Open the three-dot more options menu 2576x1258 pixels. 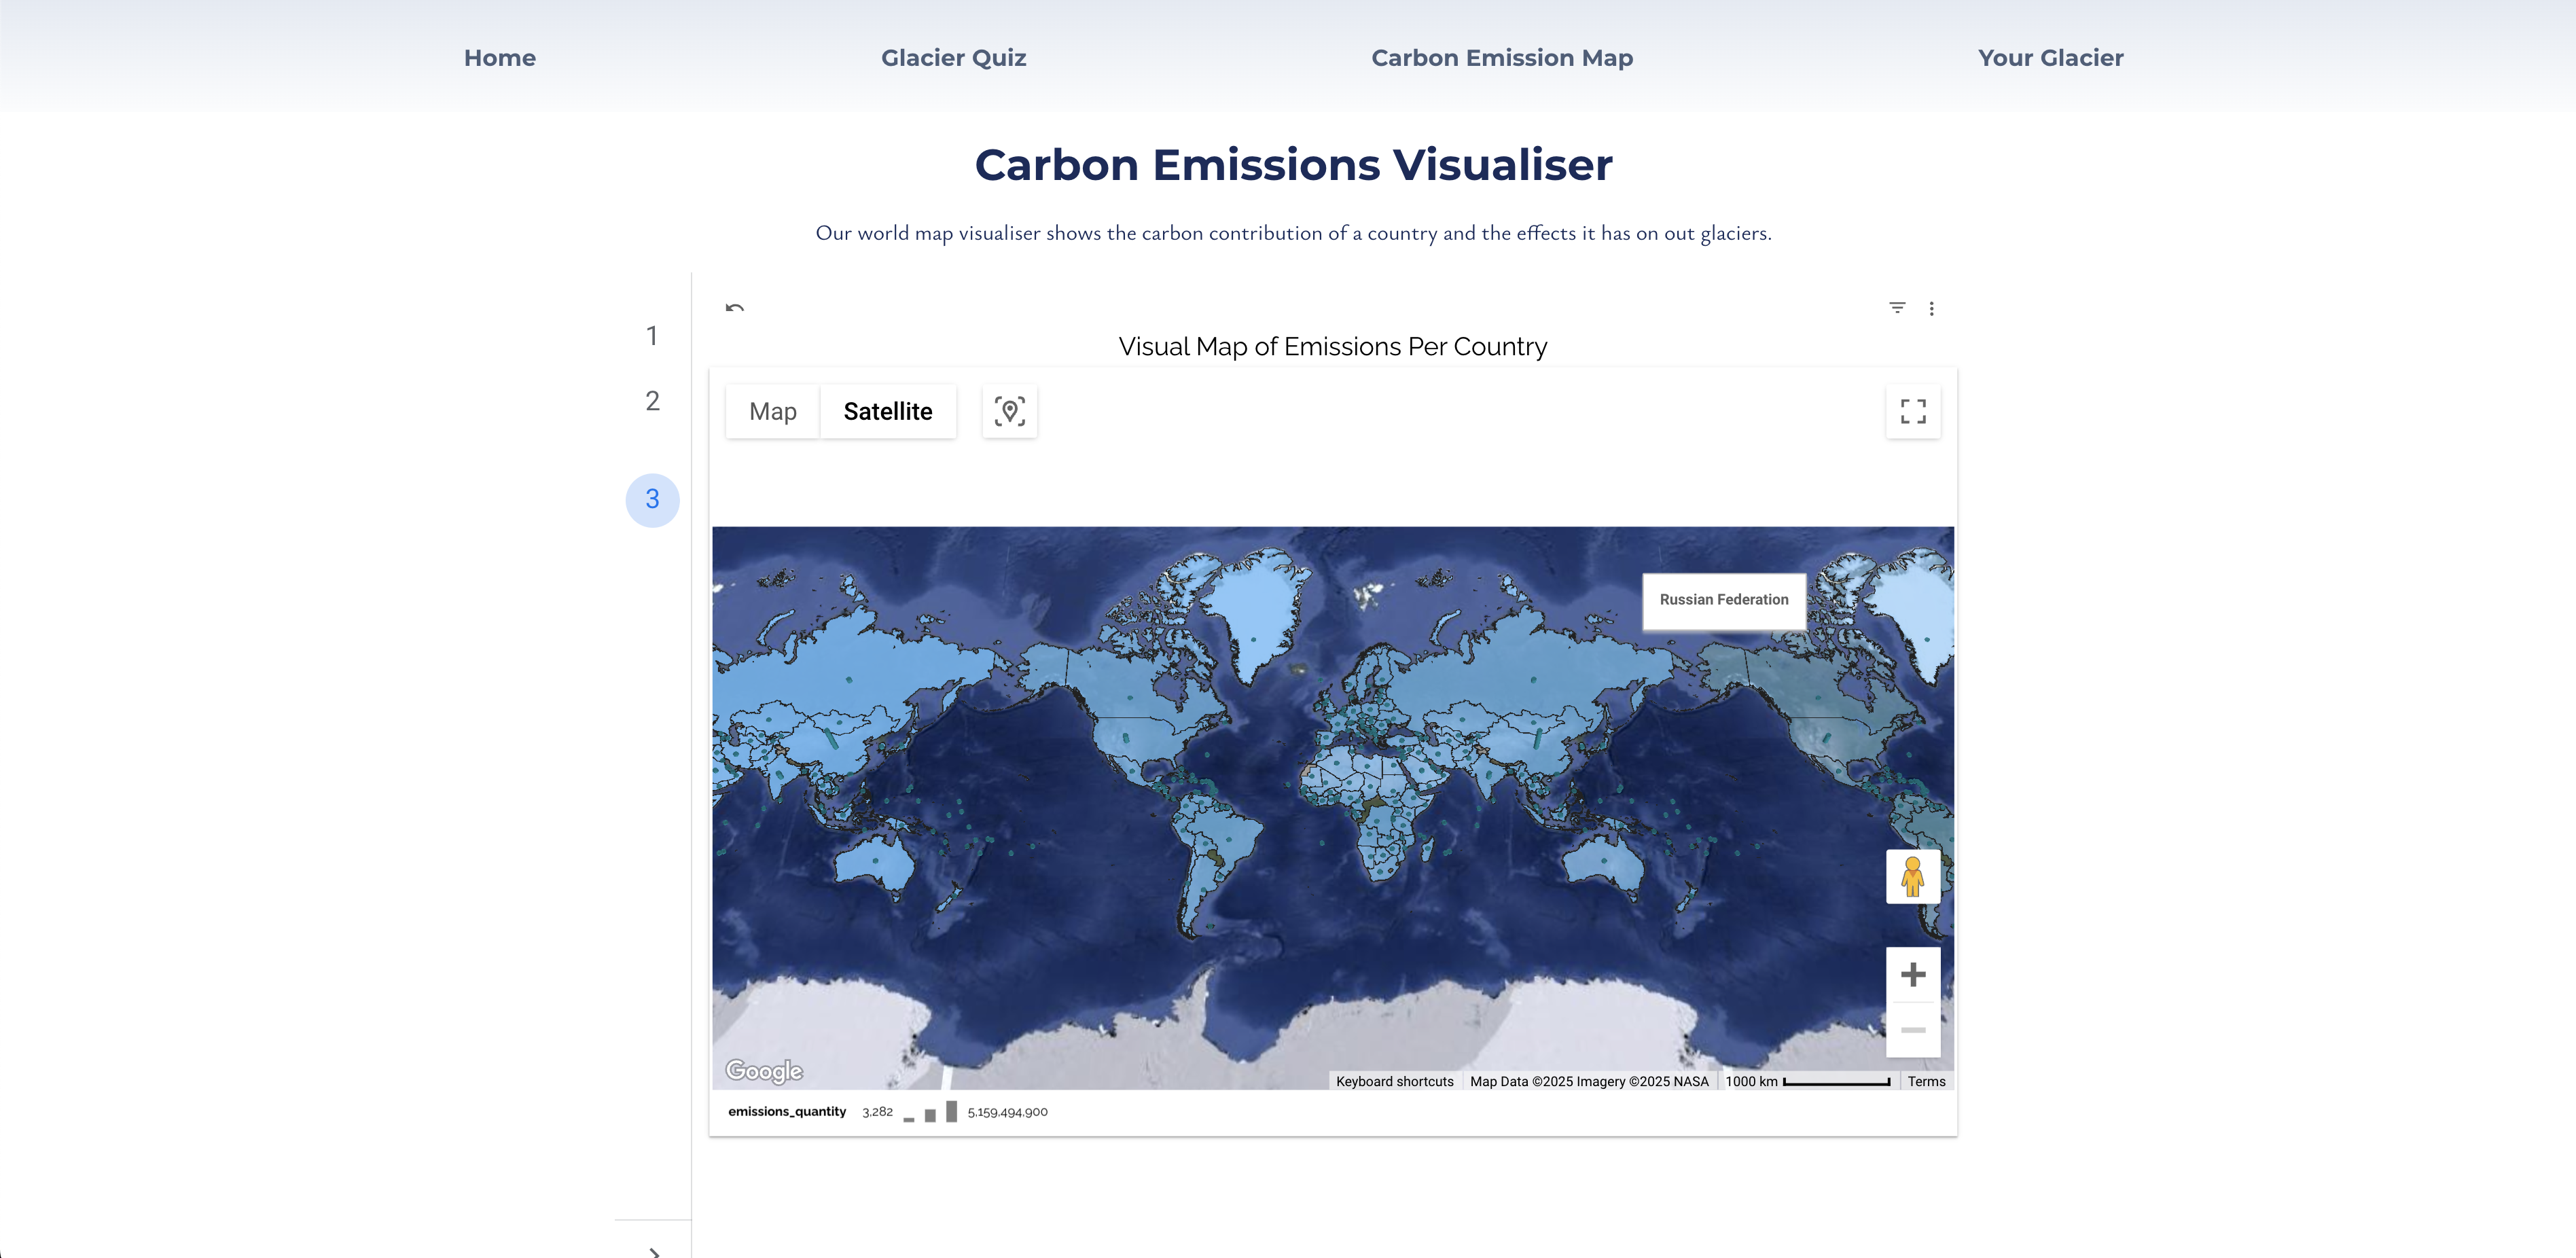click(1931, 308)
